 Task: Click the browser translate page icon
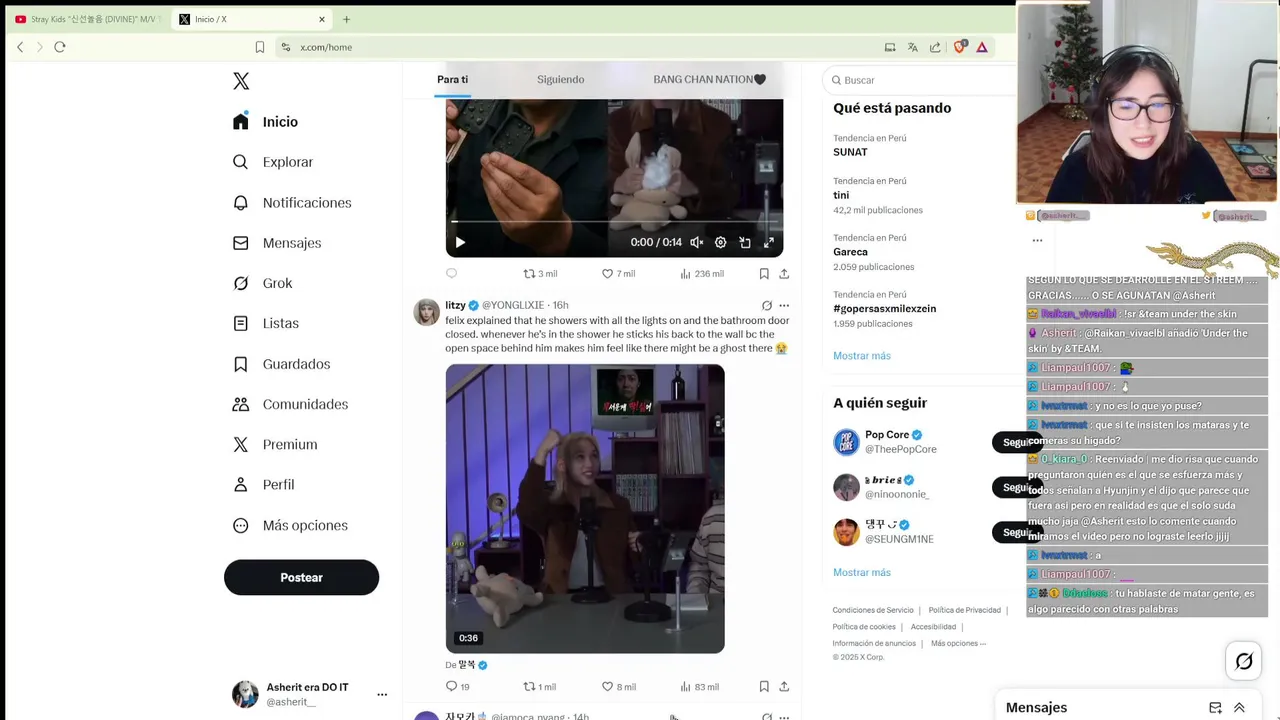point(912,47)
